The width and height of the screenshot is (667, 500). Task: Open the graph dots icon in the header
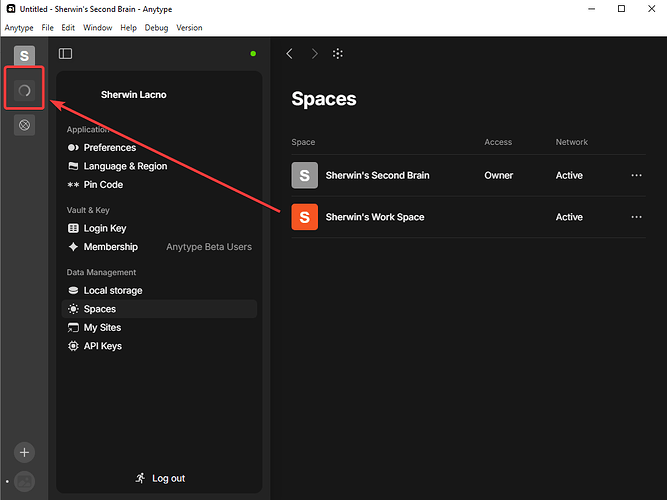click(338, 54)
